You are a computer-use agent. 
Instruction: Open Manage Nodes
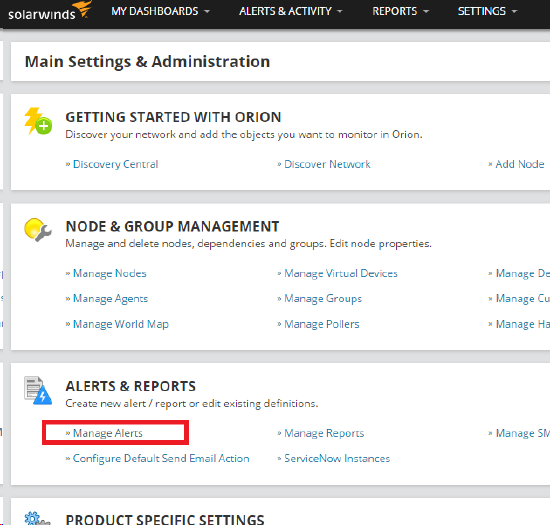[109, 274]
